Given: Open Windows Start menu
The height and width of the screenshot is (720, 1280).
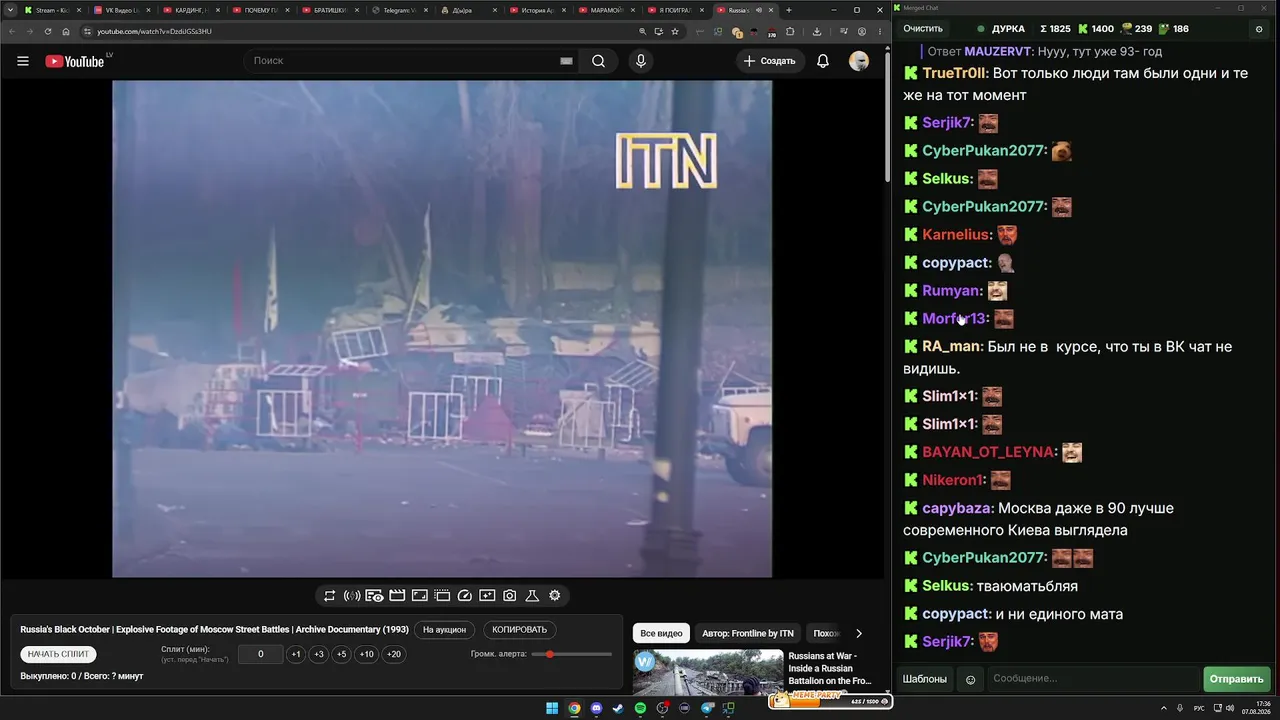Looking at the screenshot, I should (552, 708).
